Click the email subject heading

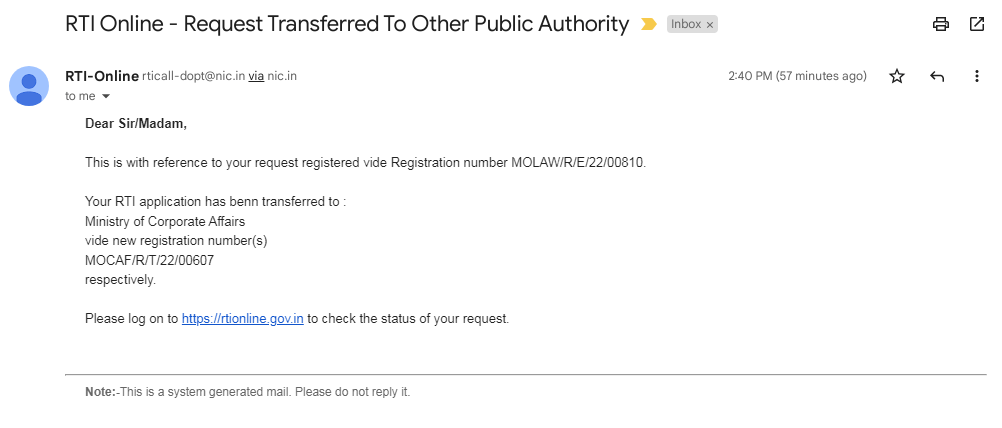pyautogui.click(x=347, y=24)
